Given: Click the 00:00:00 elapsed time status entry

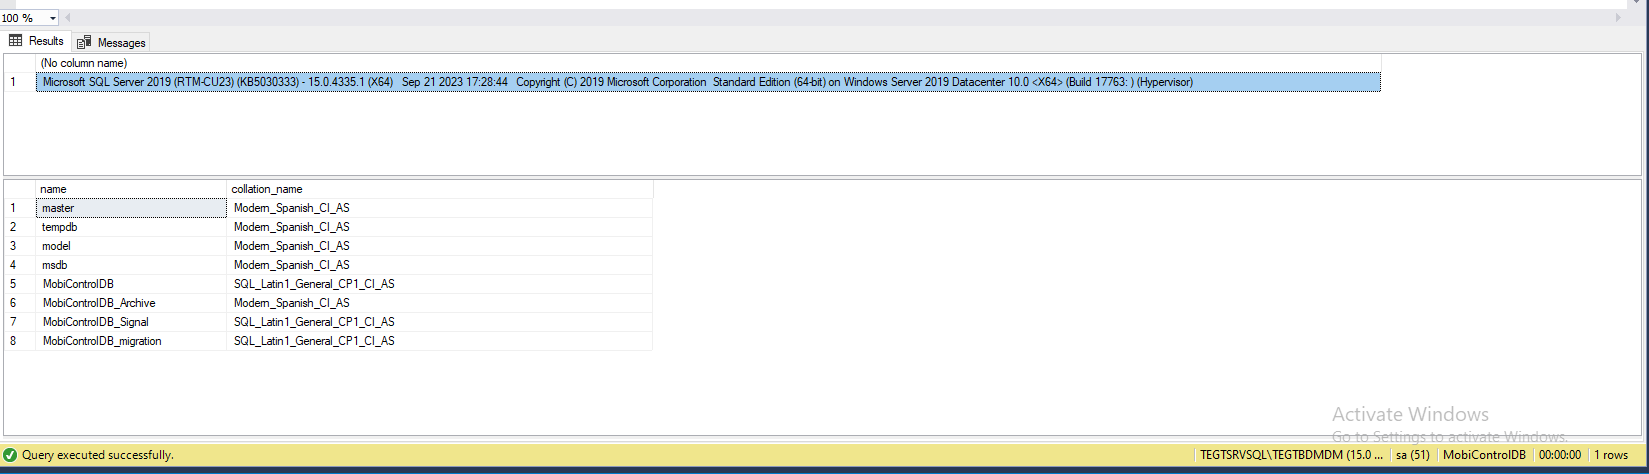Looking at the screenshot, I should pyautogui.click(x=1560, y=455).
